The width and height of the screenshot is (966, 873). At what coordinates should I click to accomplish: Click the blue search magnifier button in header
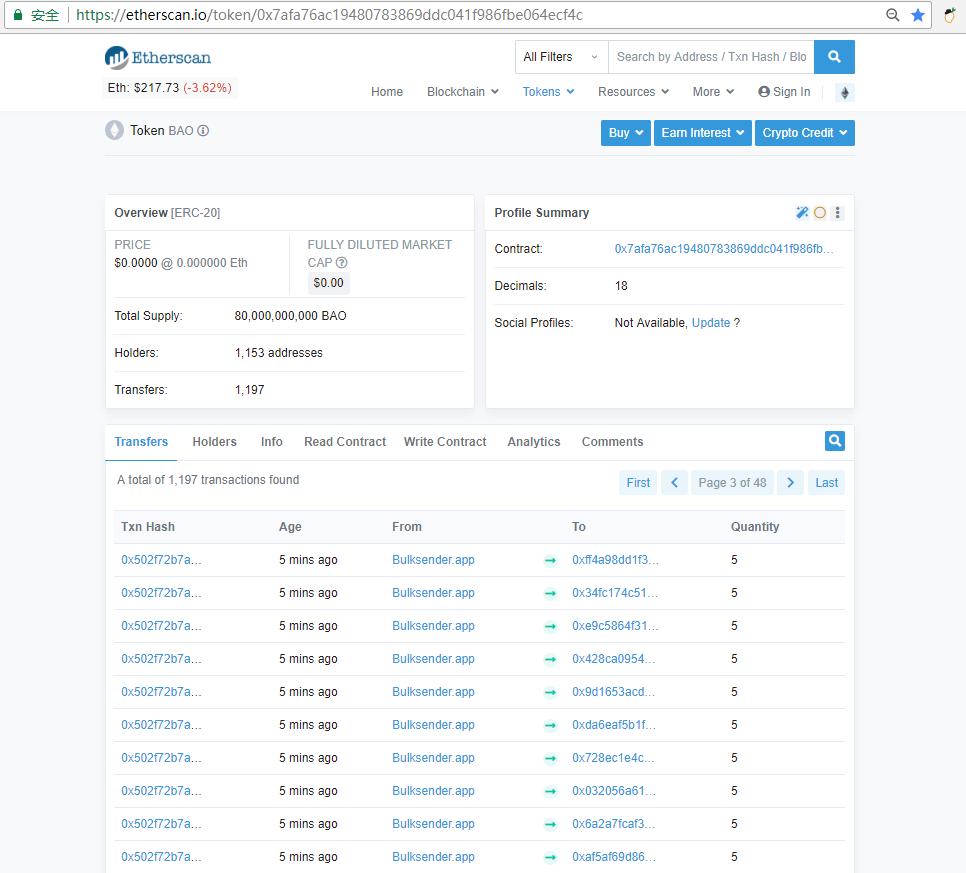pos(834,57)
